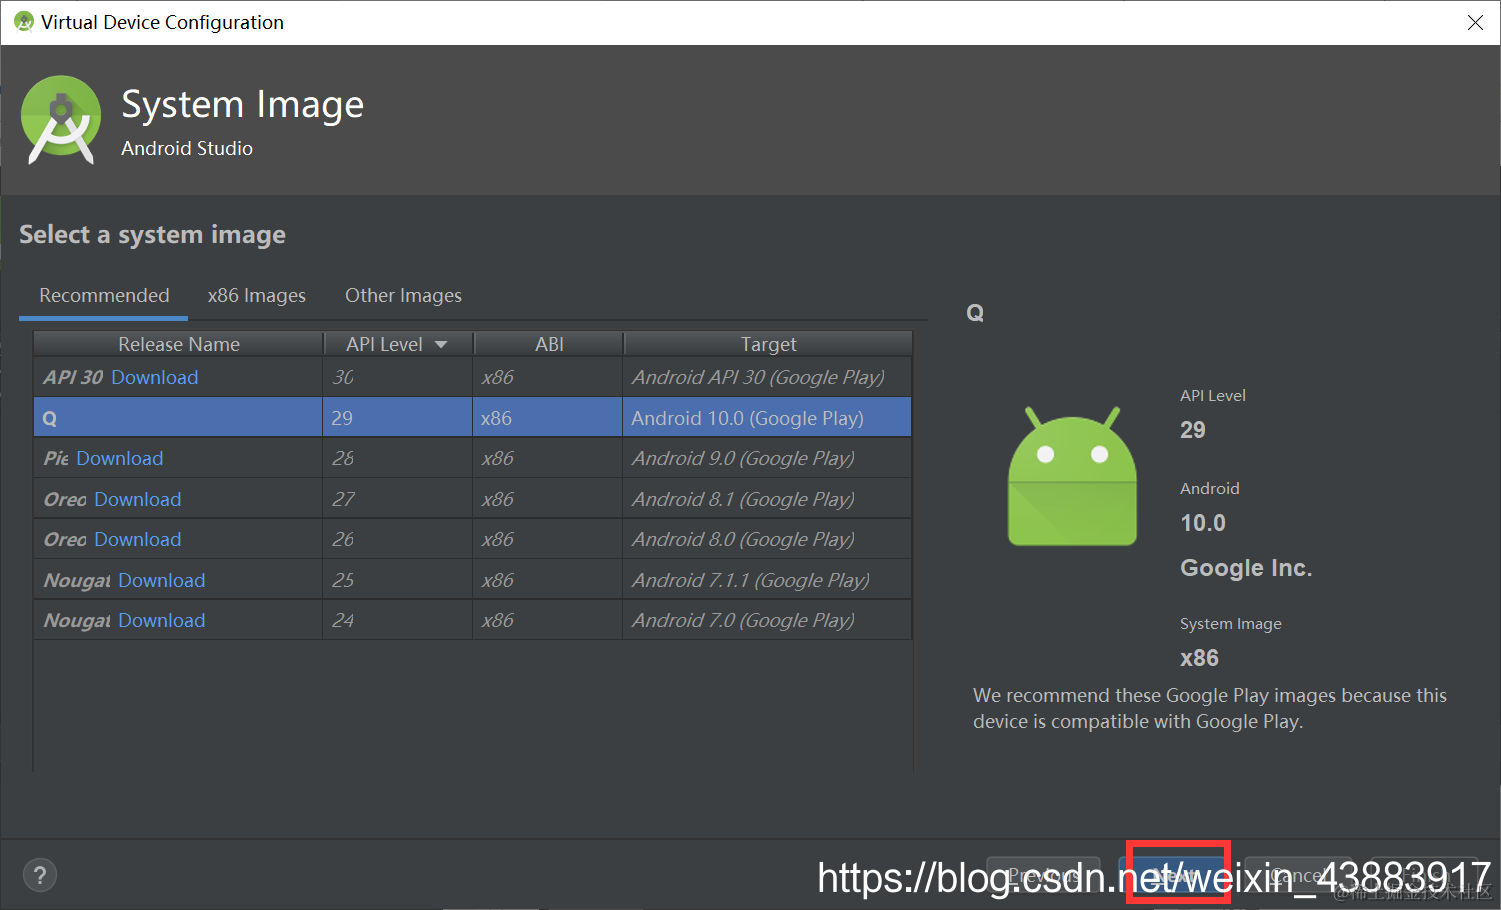Click the help question mark icon
This screenshot has height=910, width=1501.
pyautogui.click(x=40, y=876)
